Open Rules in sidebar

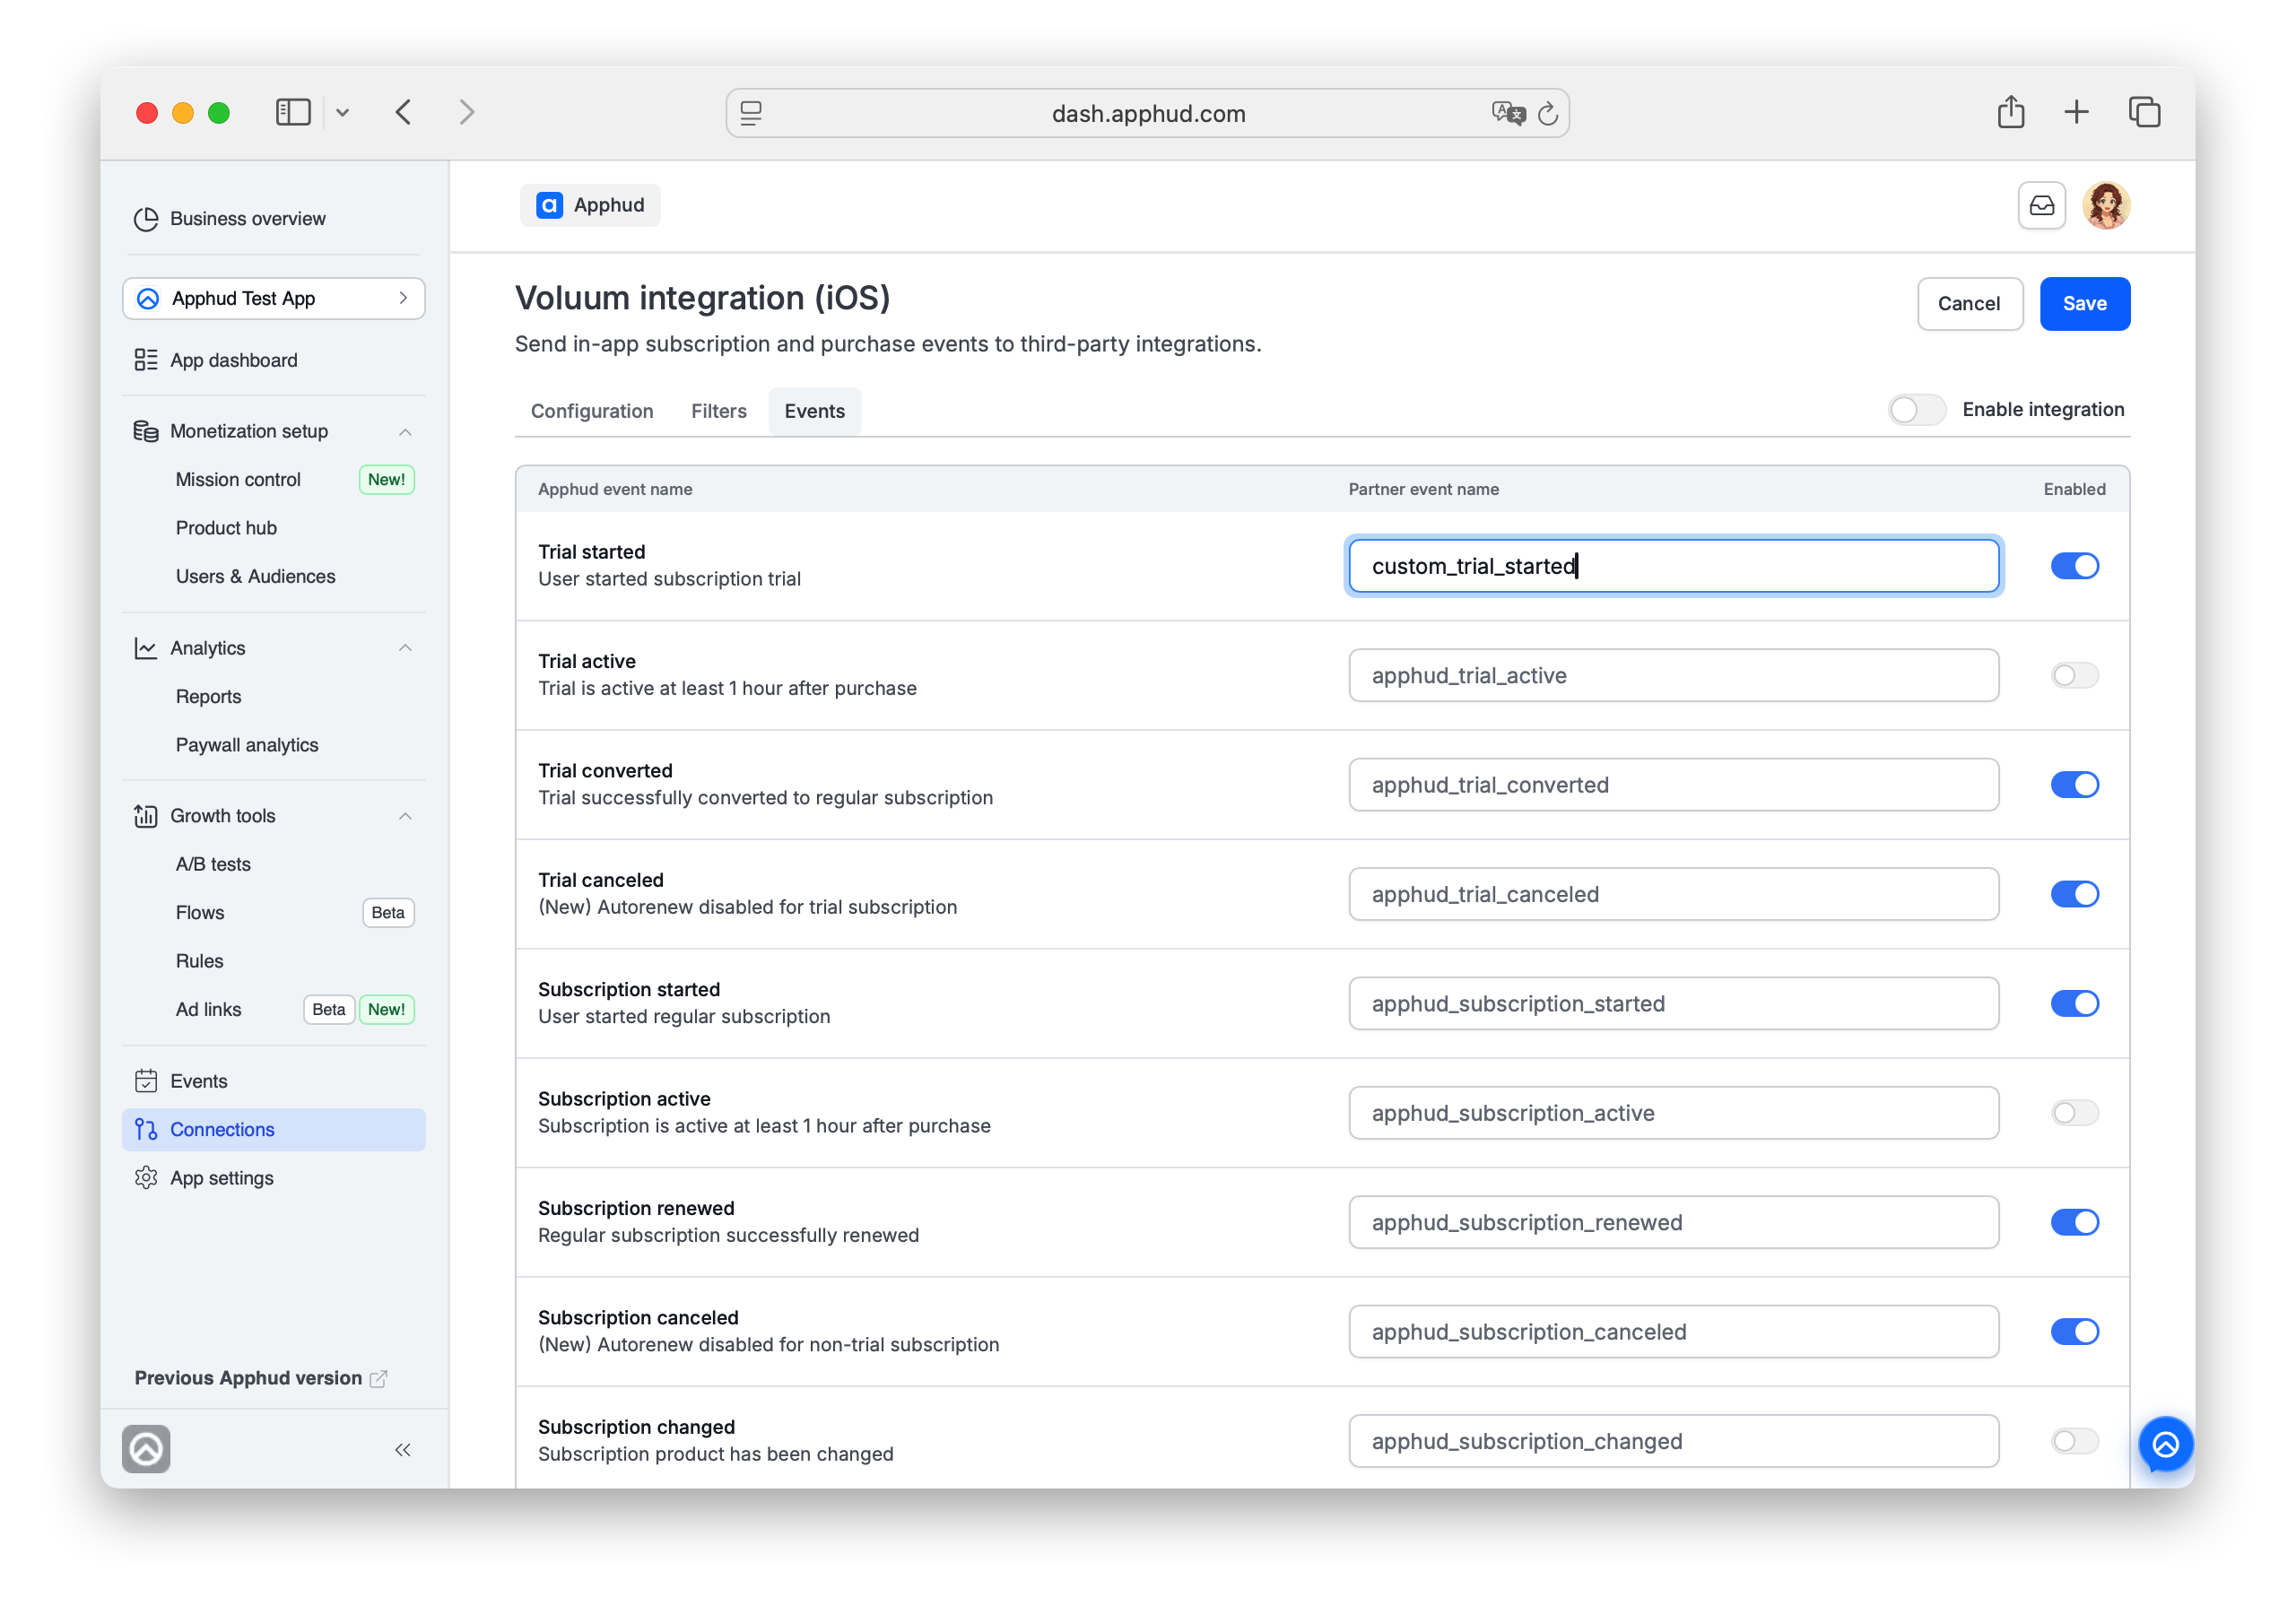(x=200, y=961)
